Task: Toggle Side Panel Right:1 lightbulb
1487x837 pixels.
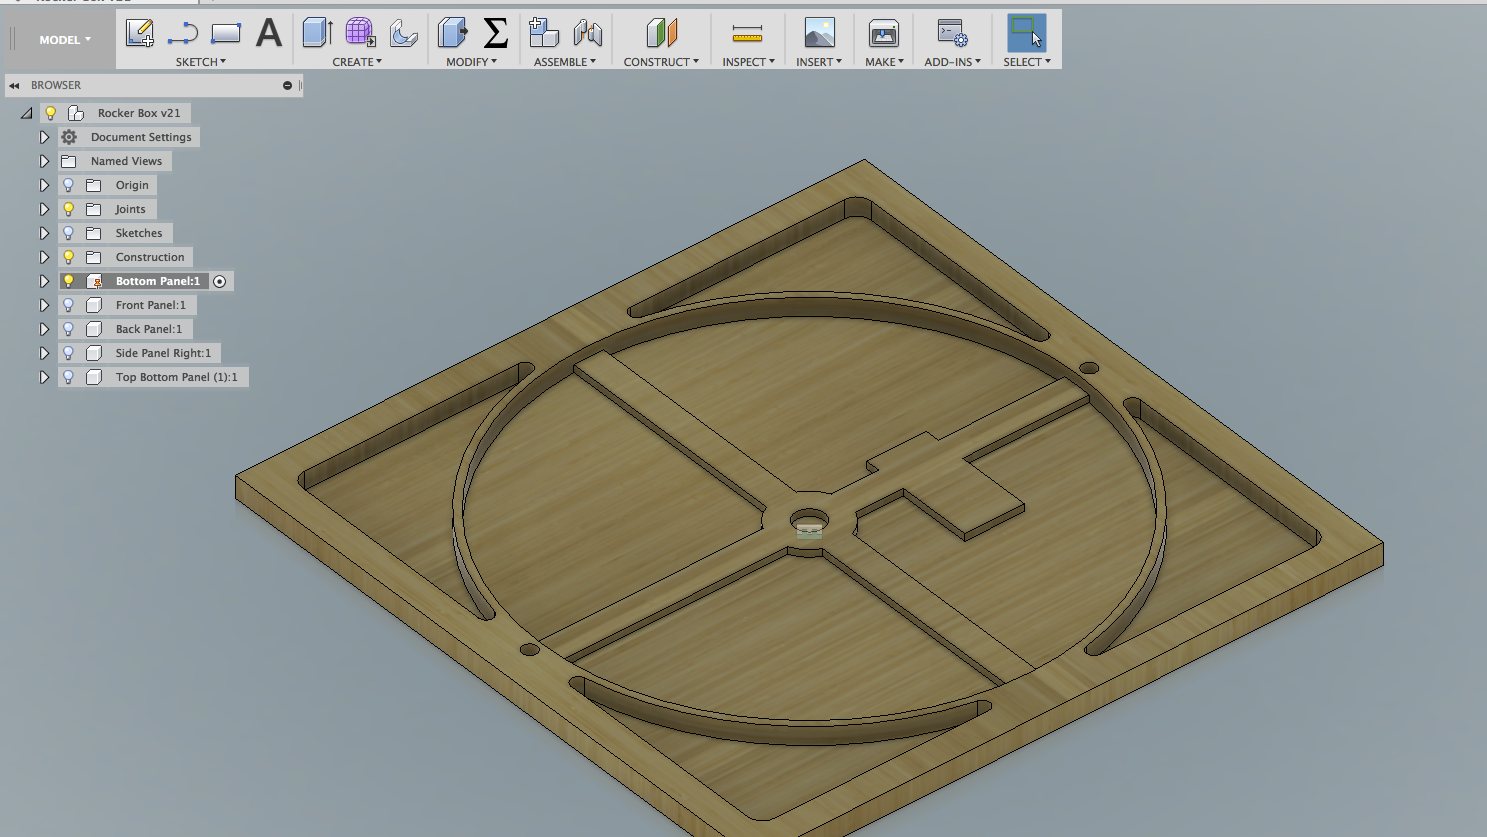Action: click(68, 353)
